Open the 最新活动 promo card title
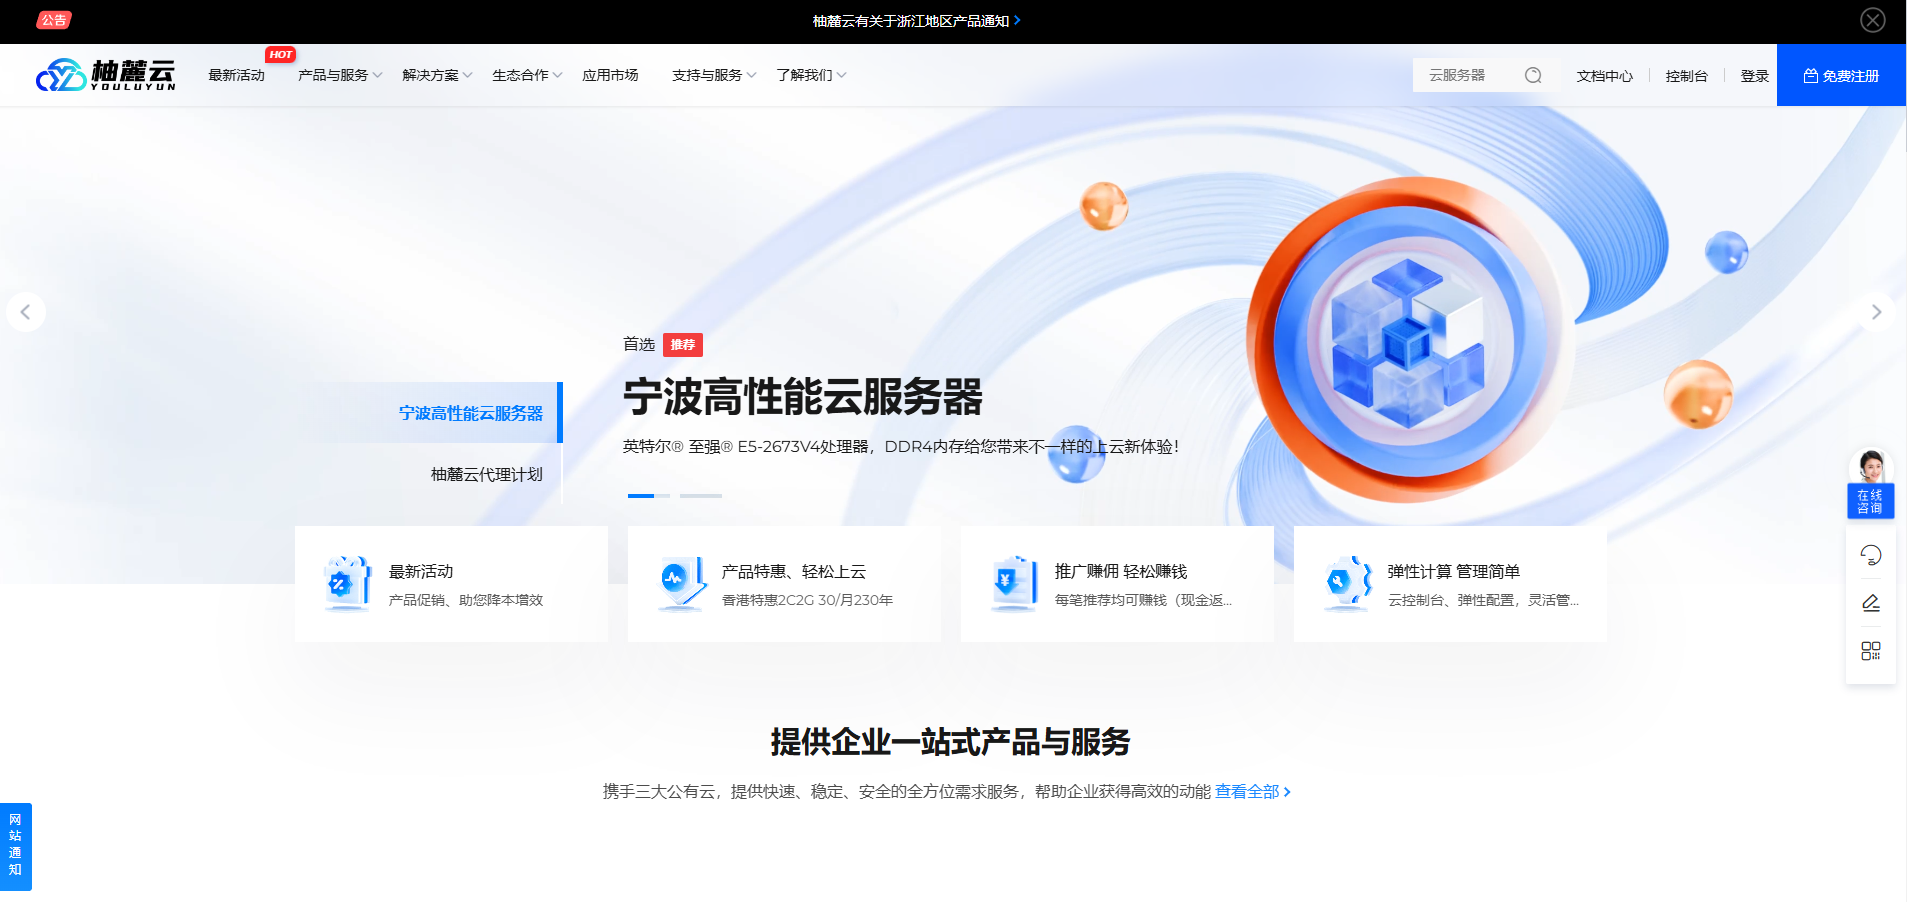The height and width of the screenshot is (902, 1907). (421, 571)
